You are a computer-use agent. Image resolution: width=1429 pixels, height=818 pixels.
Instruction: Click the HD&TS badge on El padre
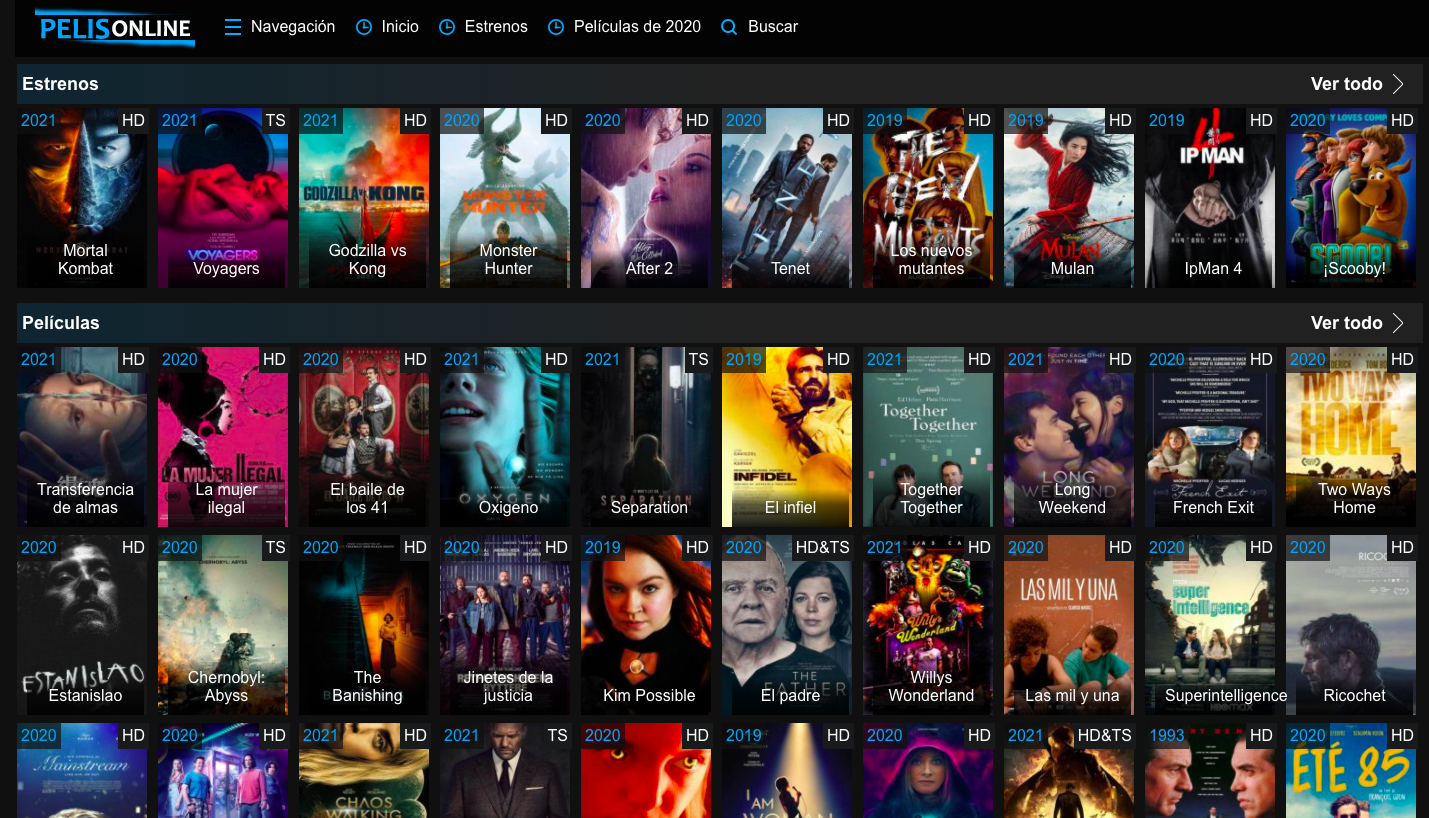[x=822, y=547]
